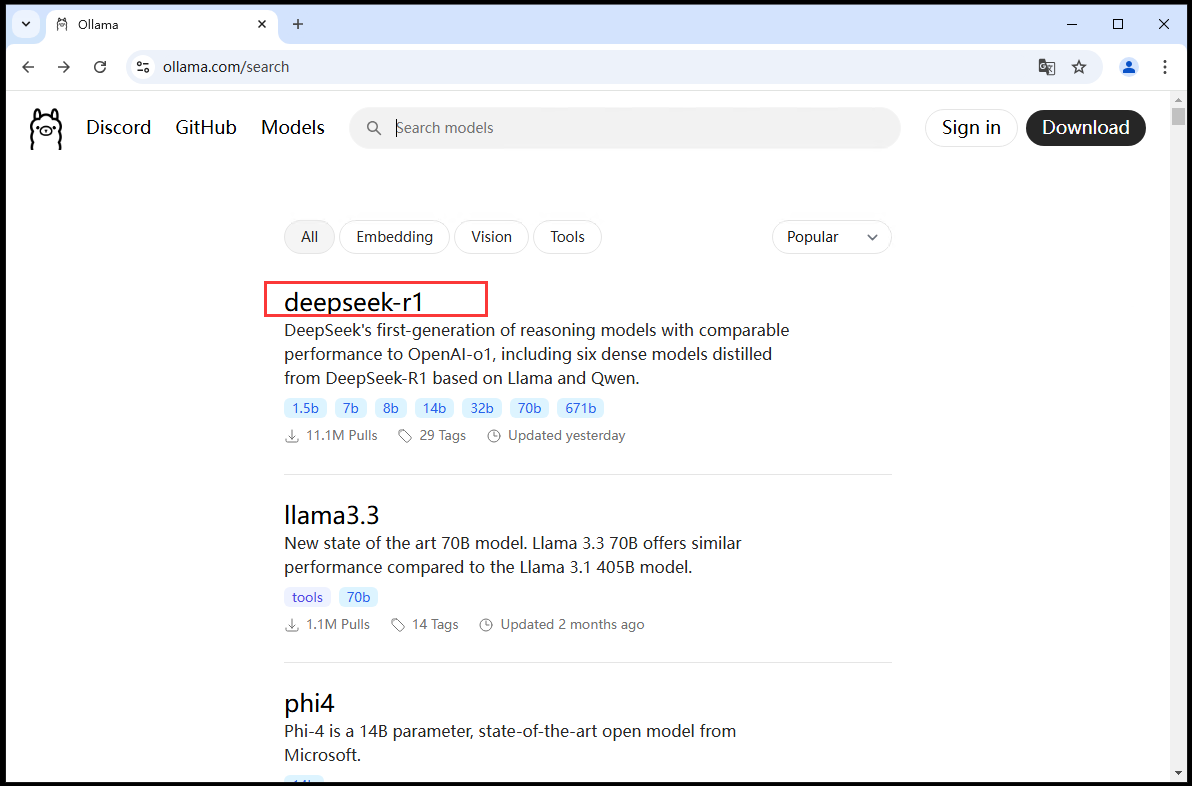1192x786 pixels.
Task: Open the Popular sort dropdown
Action: pos(832,237)
